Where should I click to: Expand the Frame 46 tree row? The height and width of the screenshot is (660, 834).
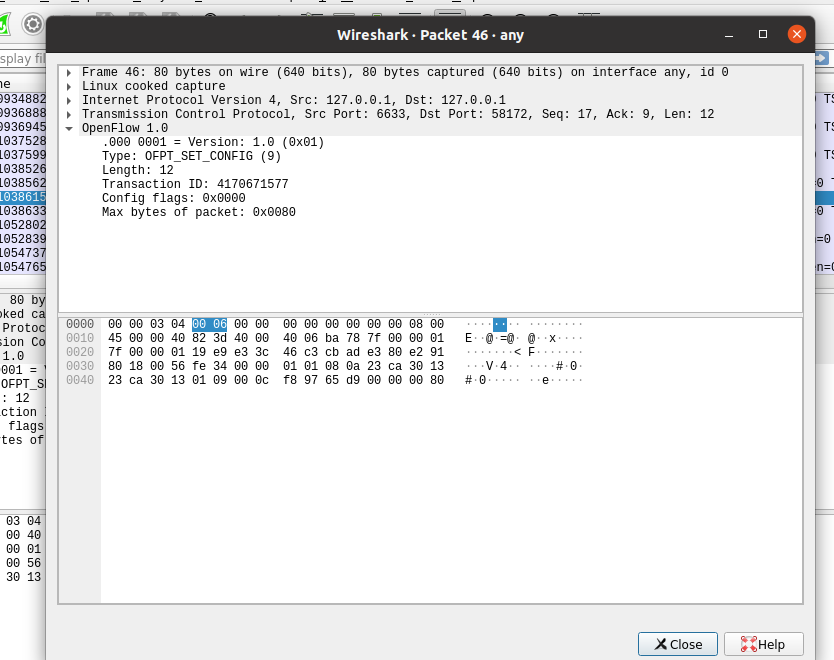tap(69, 72)
